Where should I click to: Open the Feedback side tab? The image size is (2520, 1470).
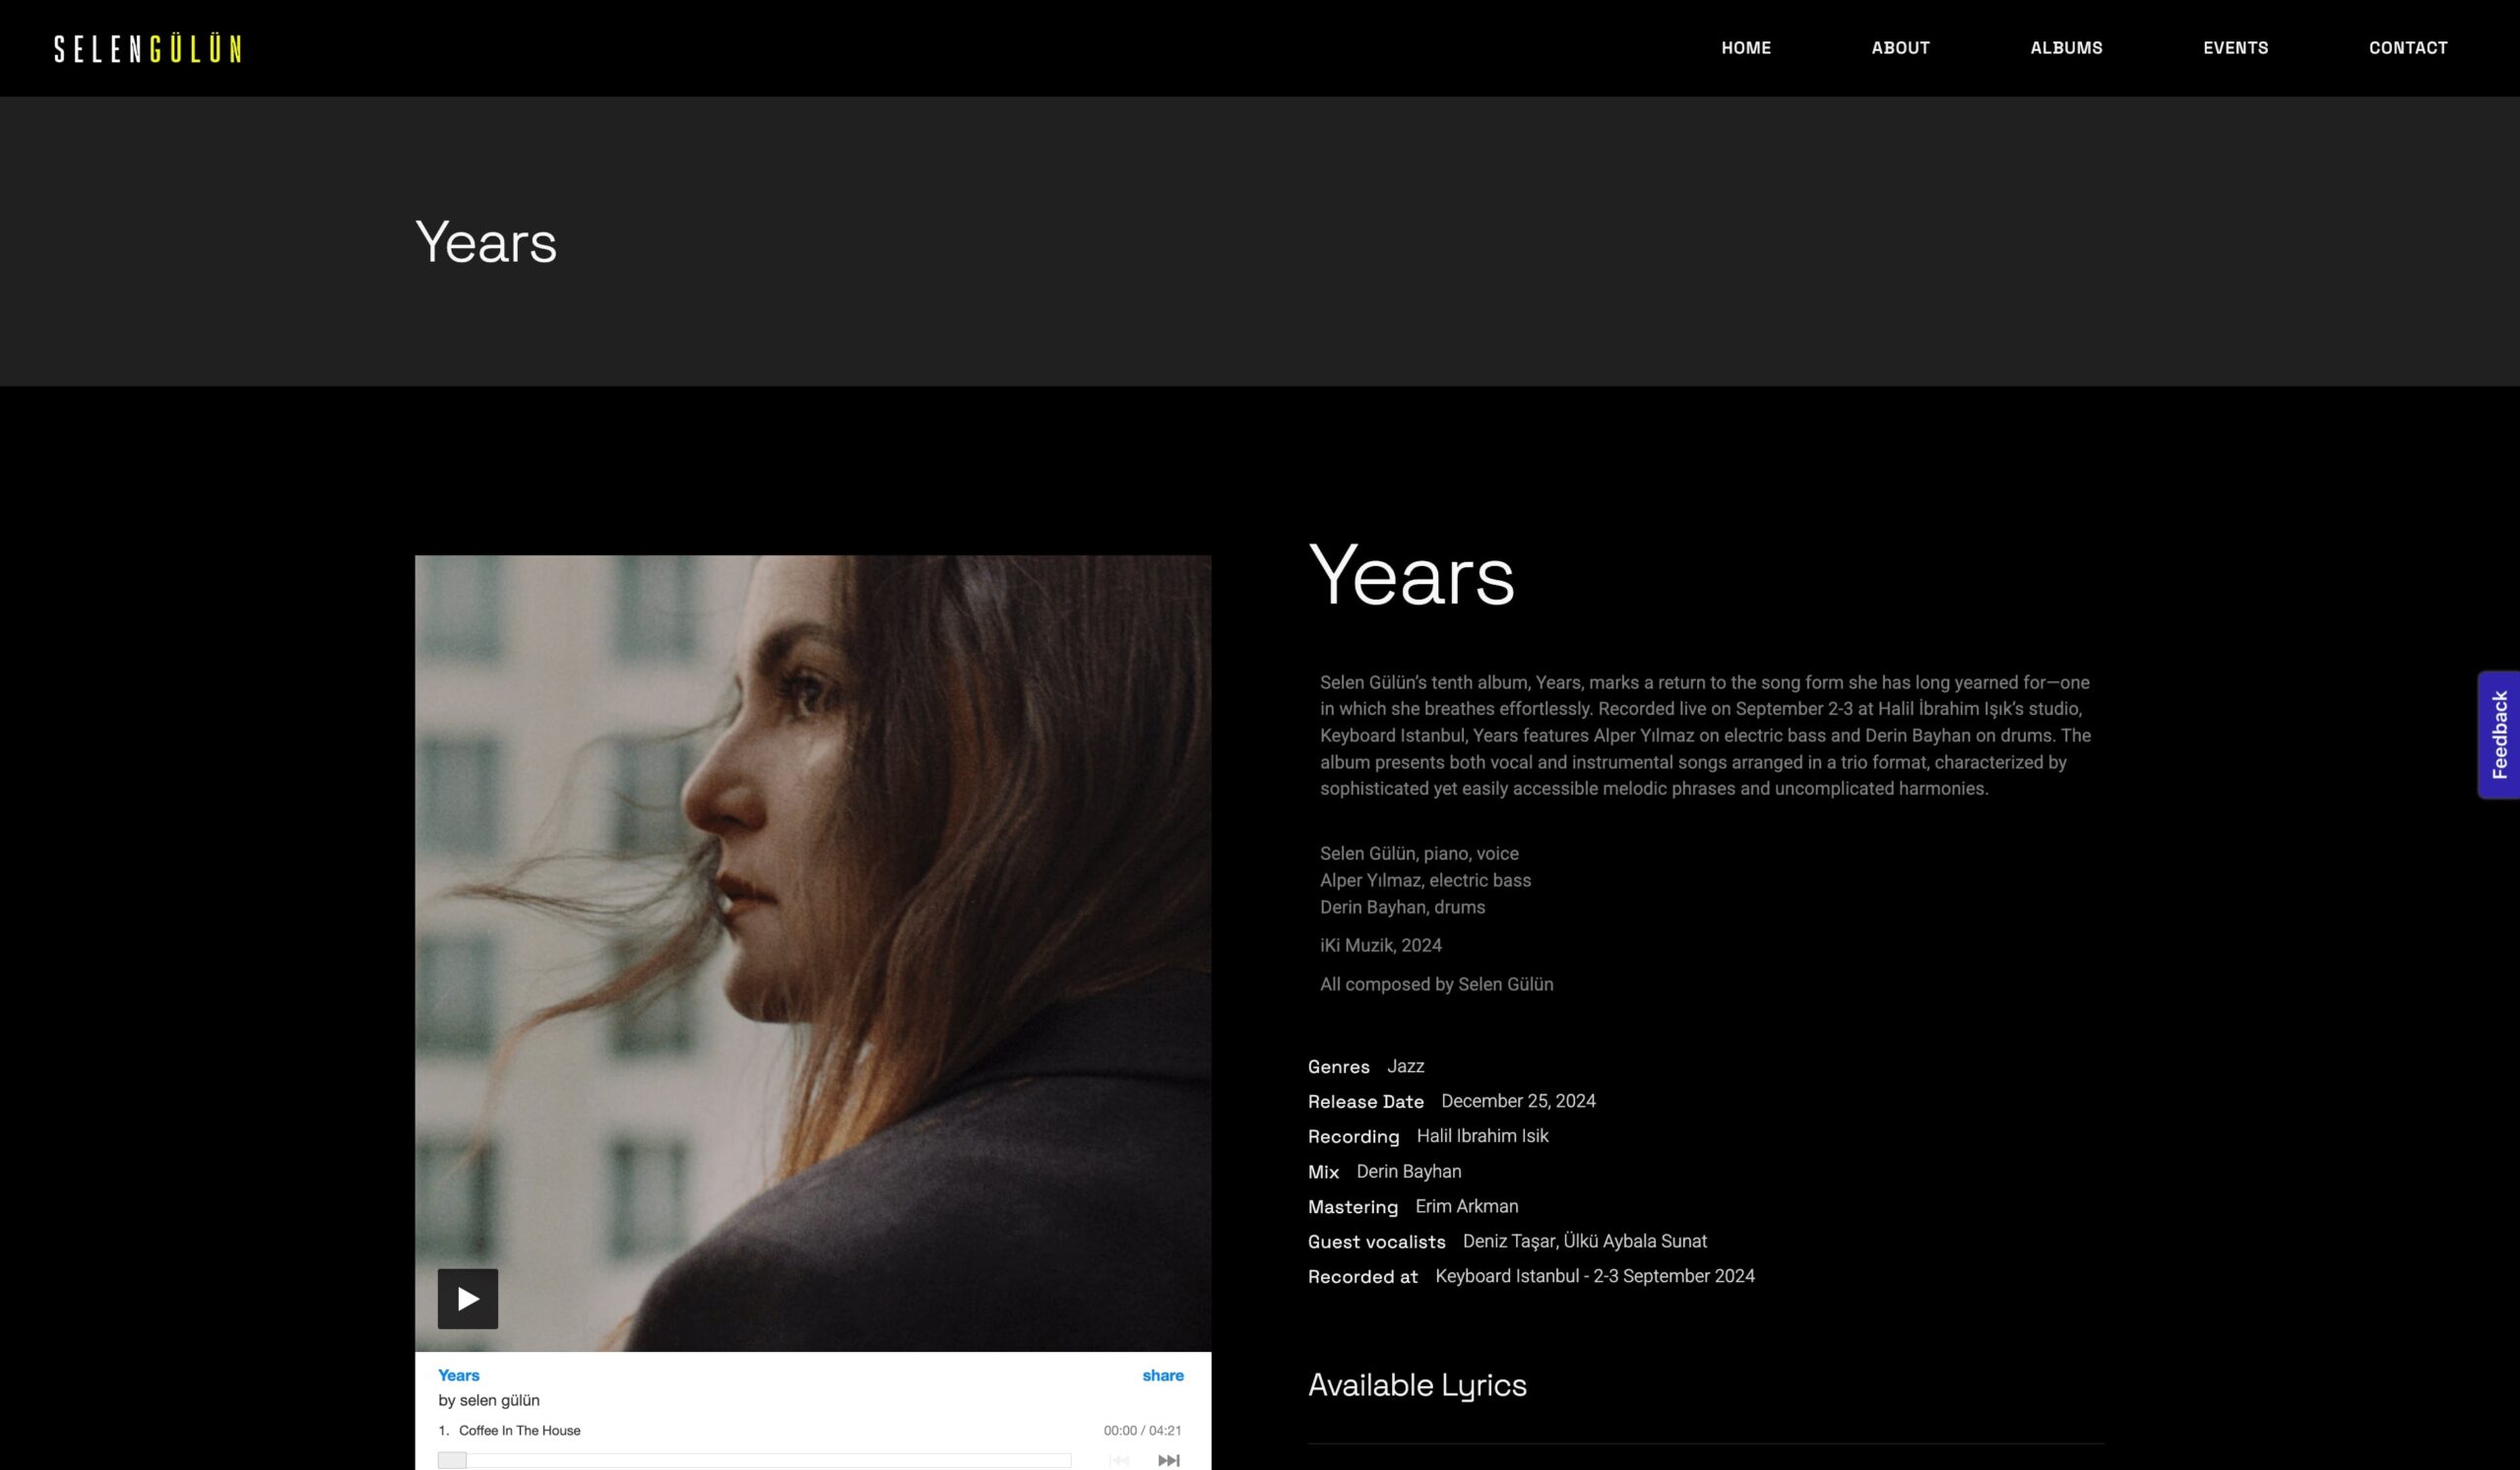[2499, 734]
